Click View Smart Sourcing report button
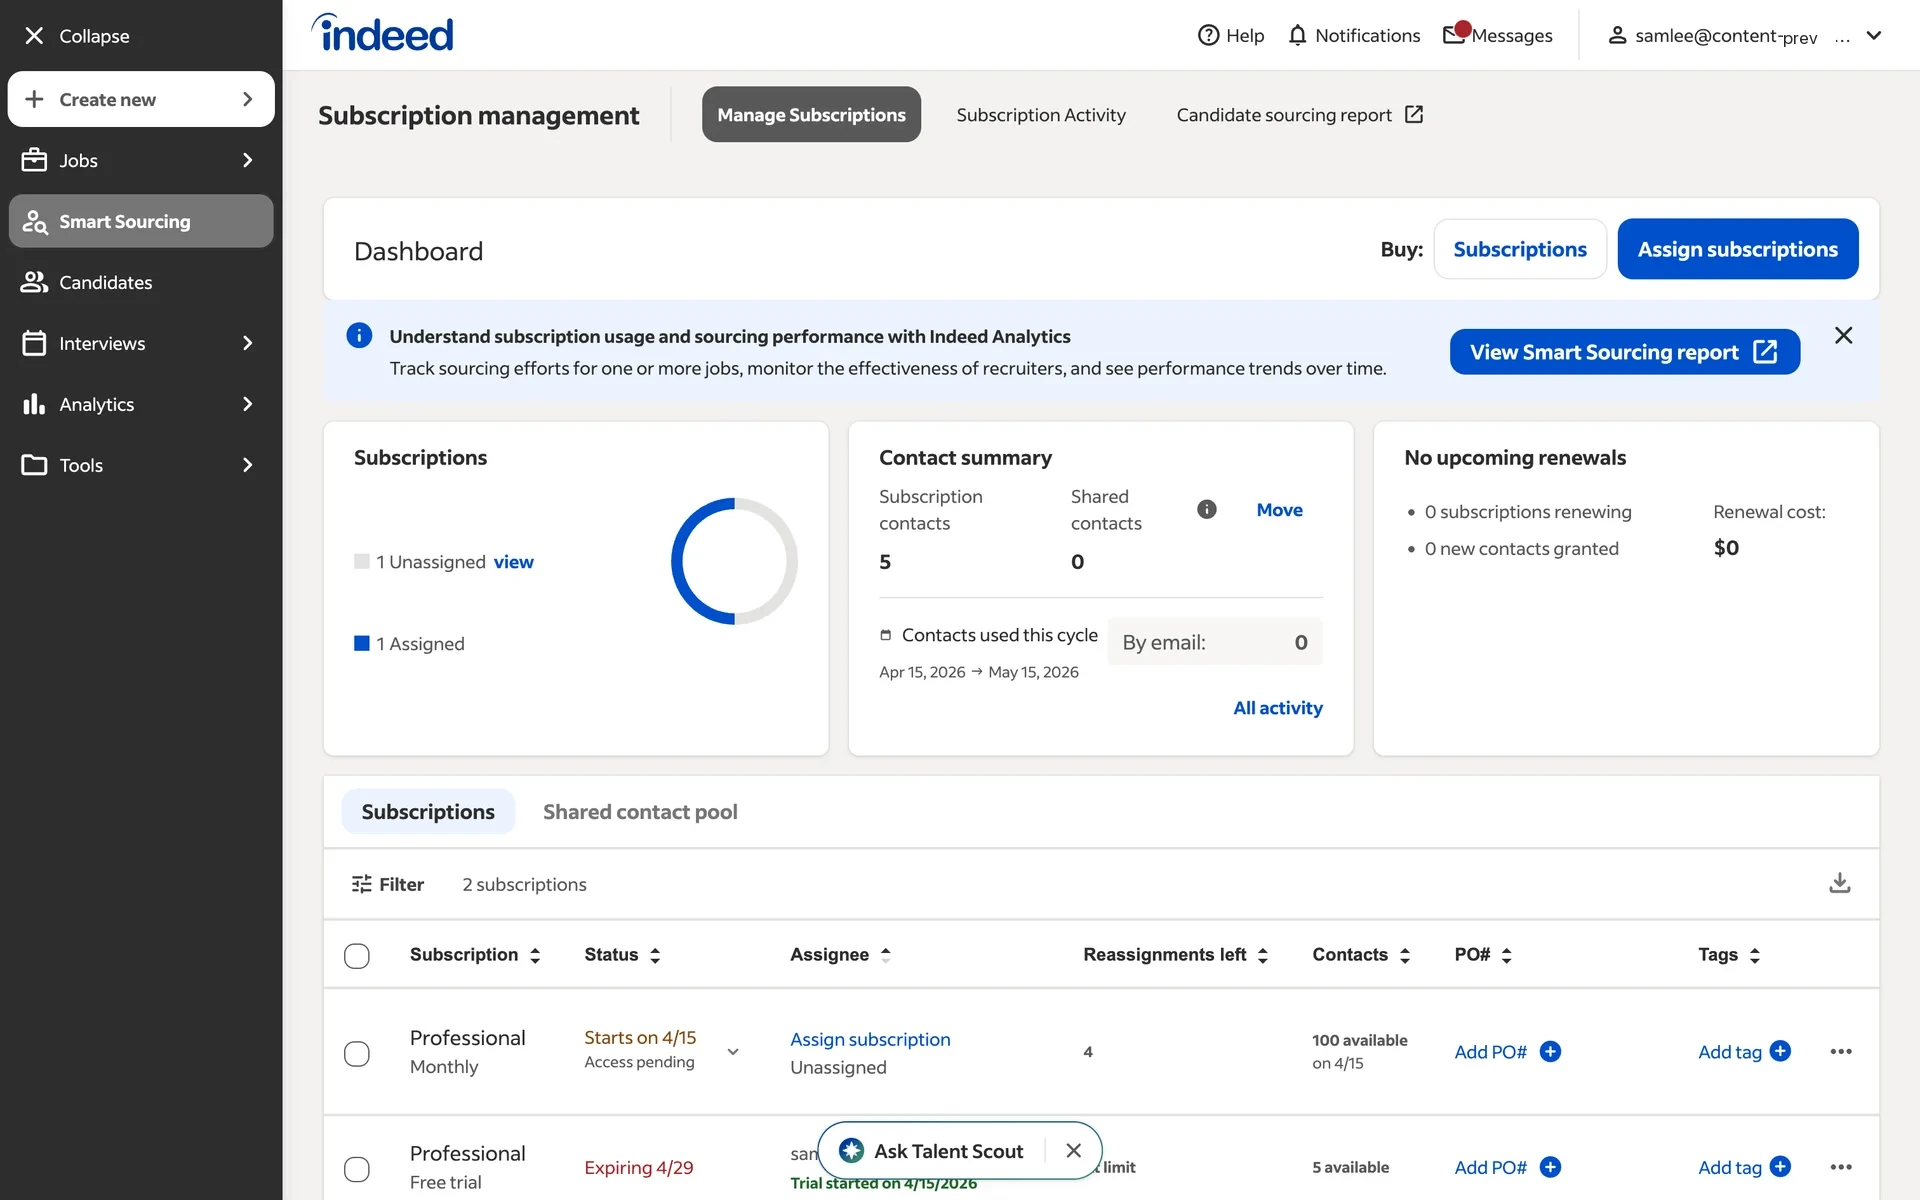This screenshot has width=1920, height=1200. pyautogui.click(x=1625, y=352)
